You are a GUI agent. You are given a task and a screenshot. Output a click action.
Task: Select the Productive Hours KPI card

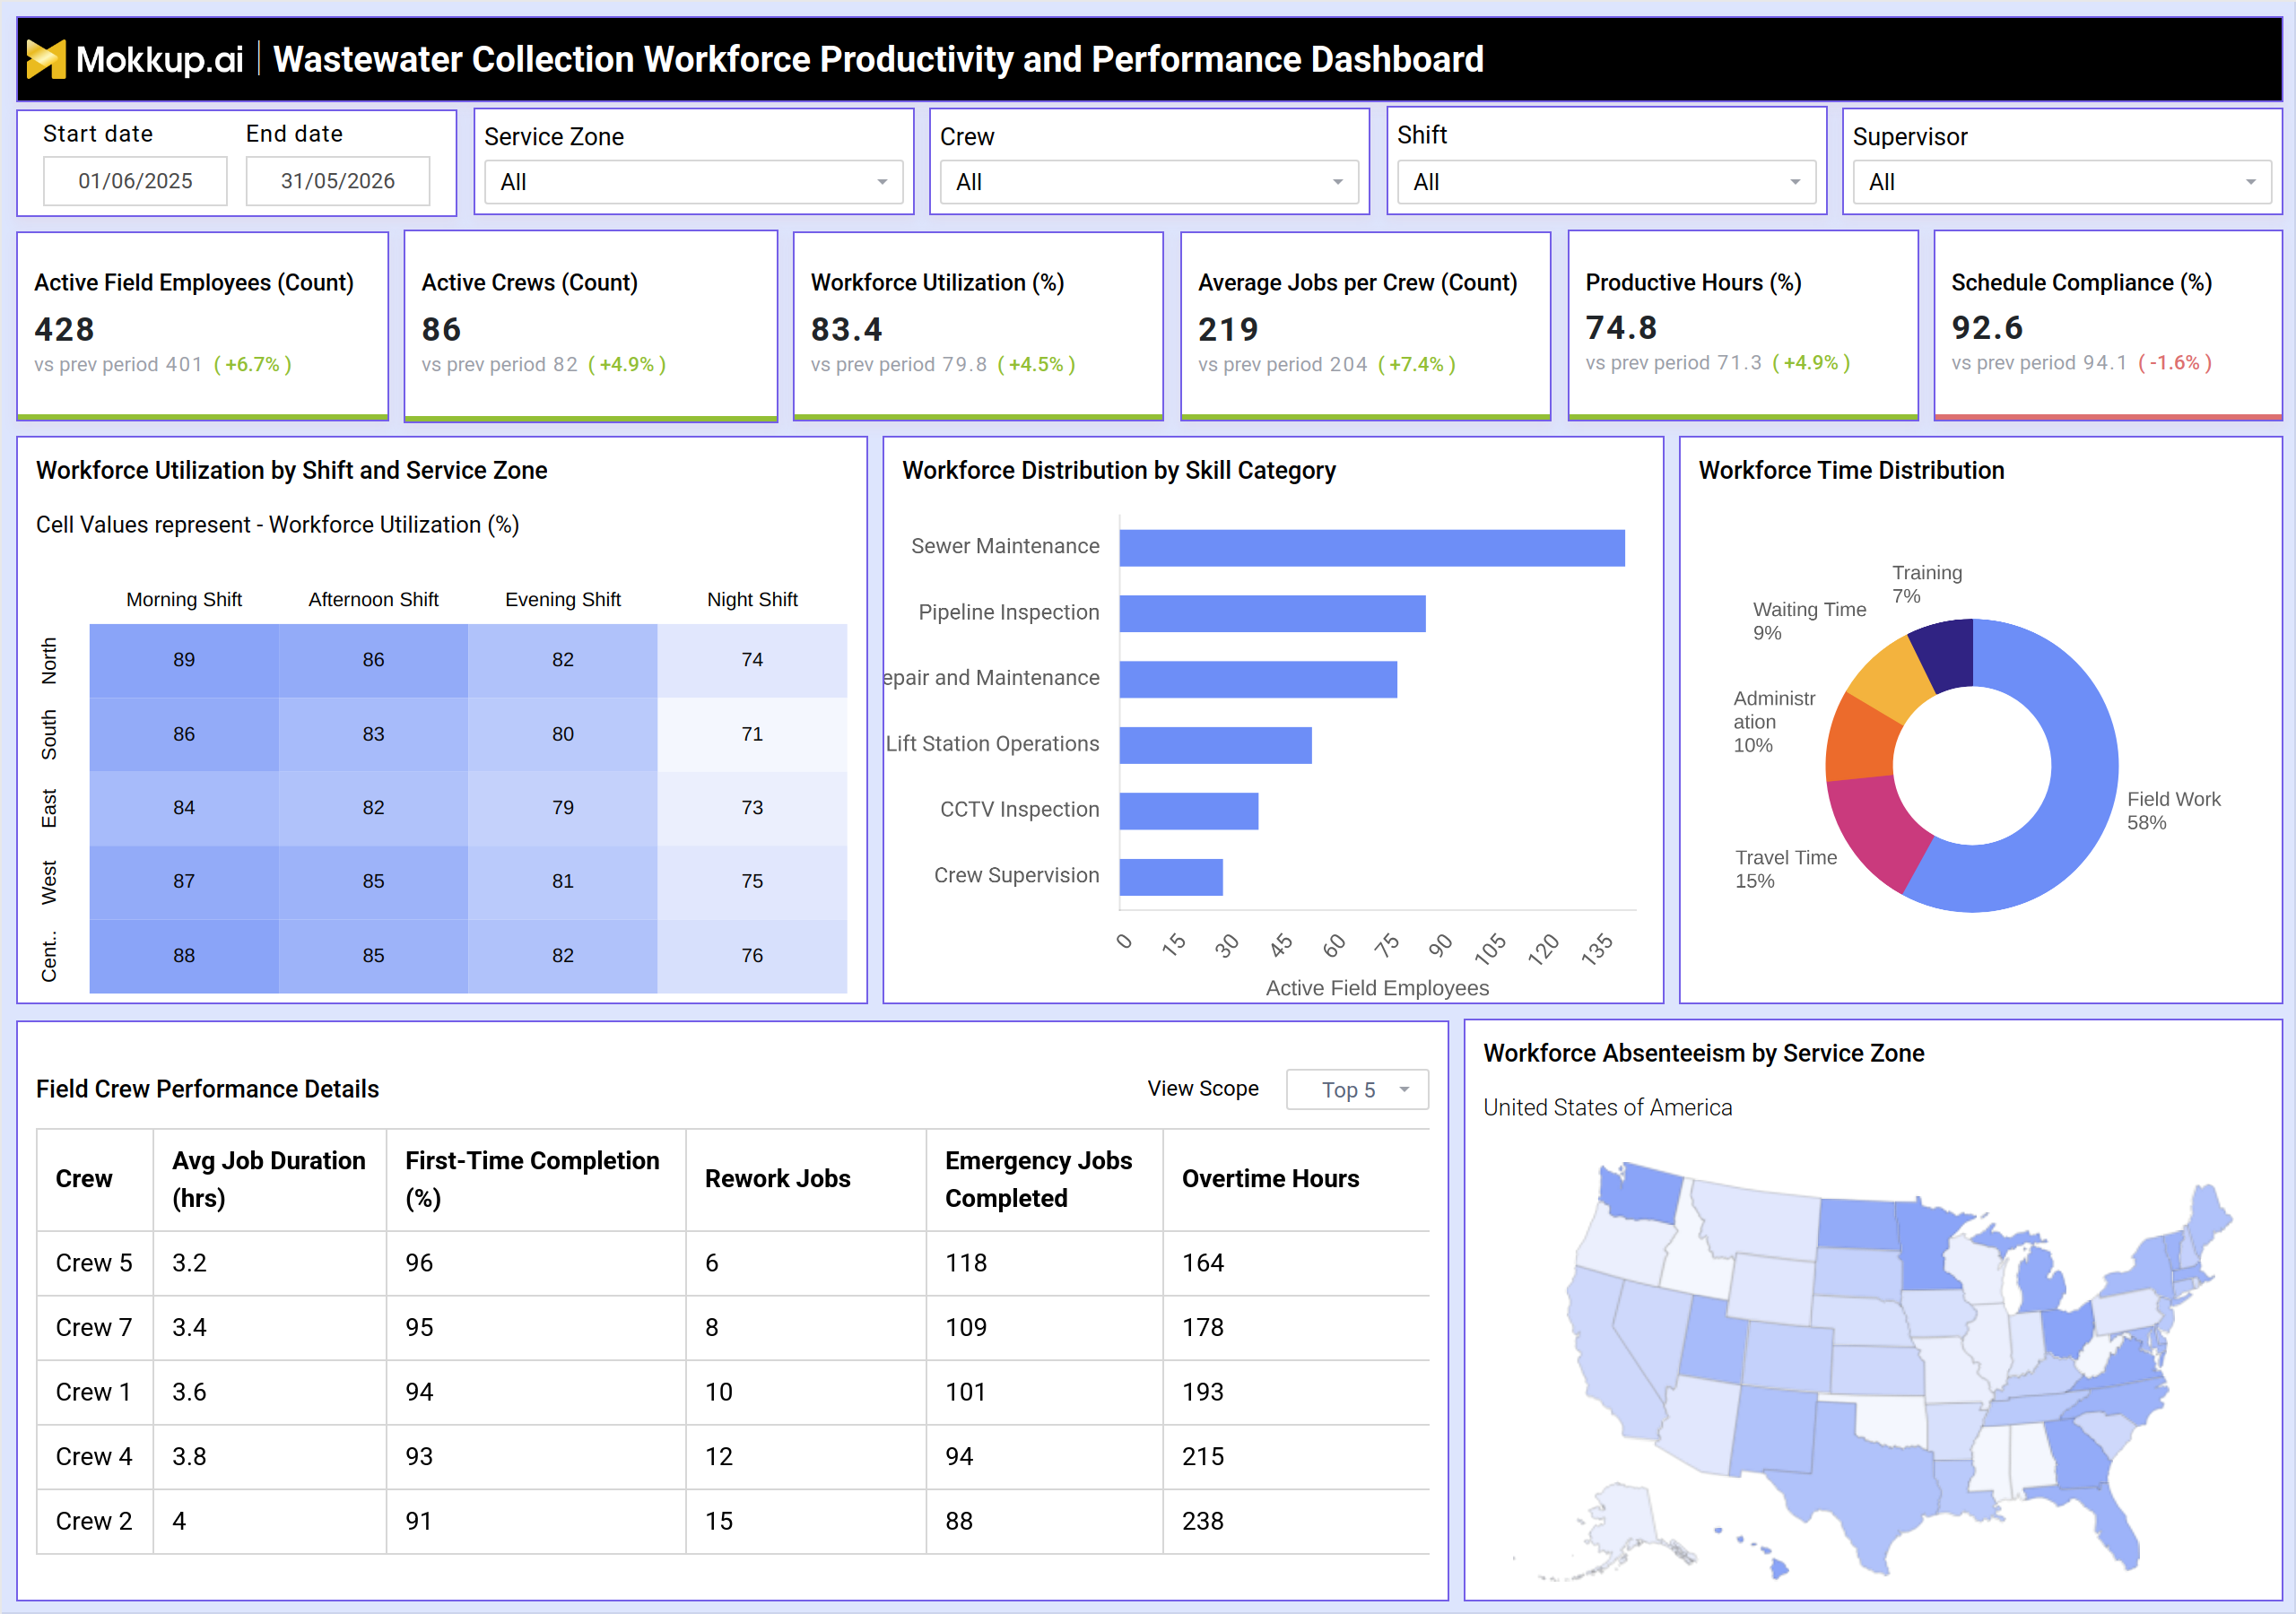coord(1743,326)
